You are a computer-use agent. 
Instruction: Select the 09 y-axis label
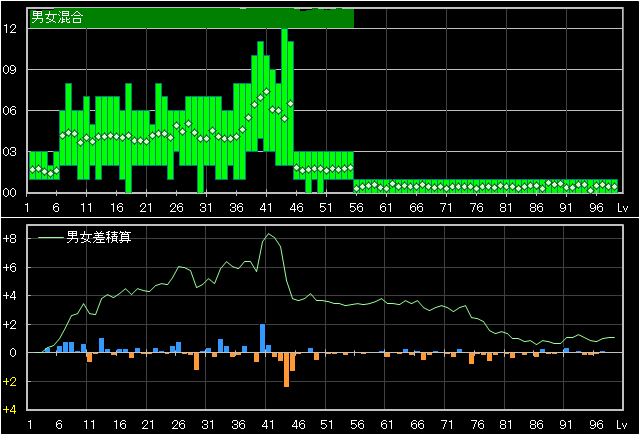(9, 69)
